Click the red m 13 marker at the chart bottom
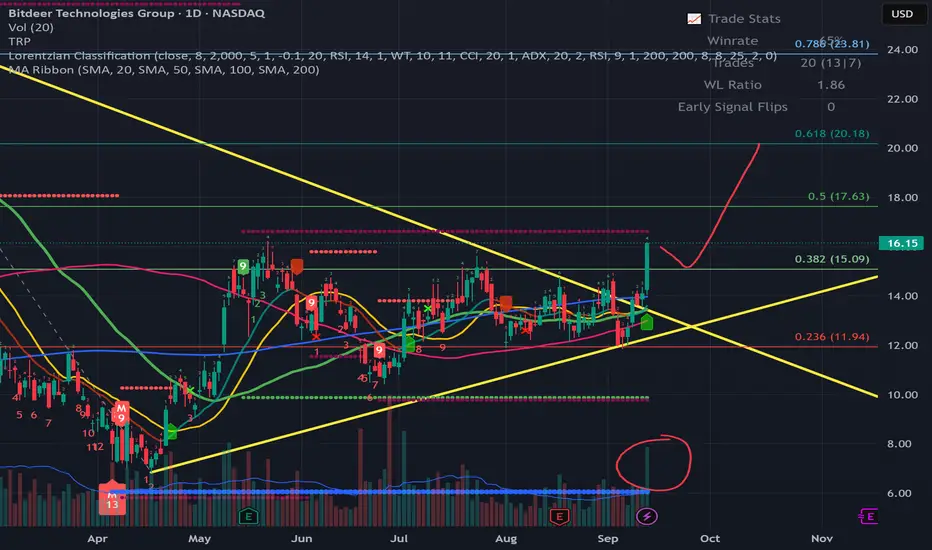Viewport: 932px width, 550px height. pos(112,498)
